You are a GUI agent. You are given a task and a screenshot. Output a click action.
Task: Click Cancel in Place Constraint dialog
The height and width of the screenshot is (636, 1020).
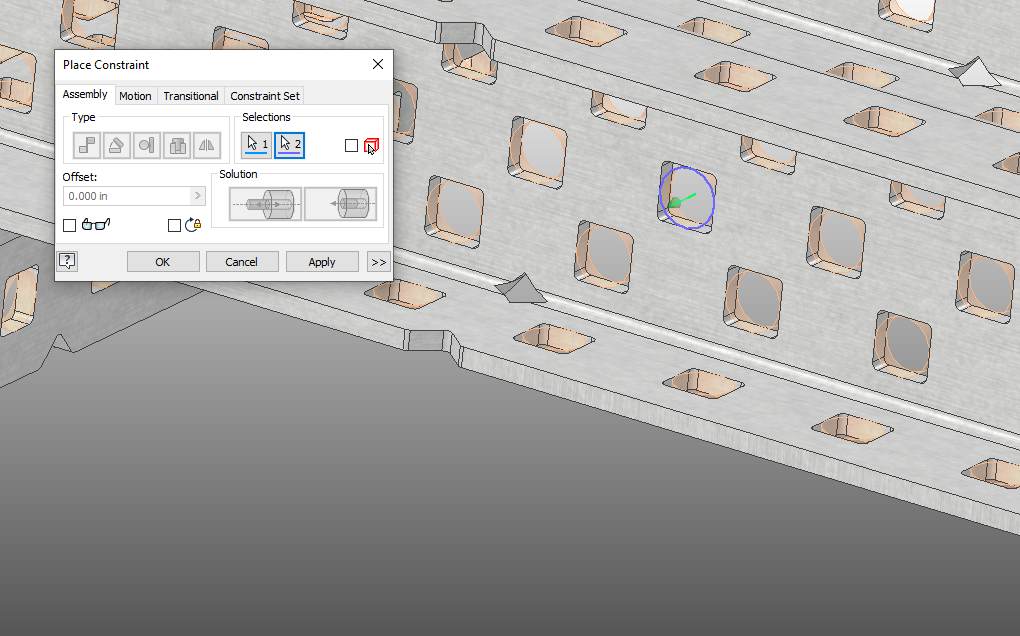coord(241,262)
